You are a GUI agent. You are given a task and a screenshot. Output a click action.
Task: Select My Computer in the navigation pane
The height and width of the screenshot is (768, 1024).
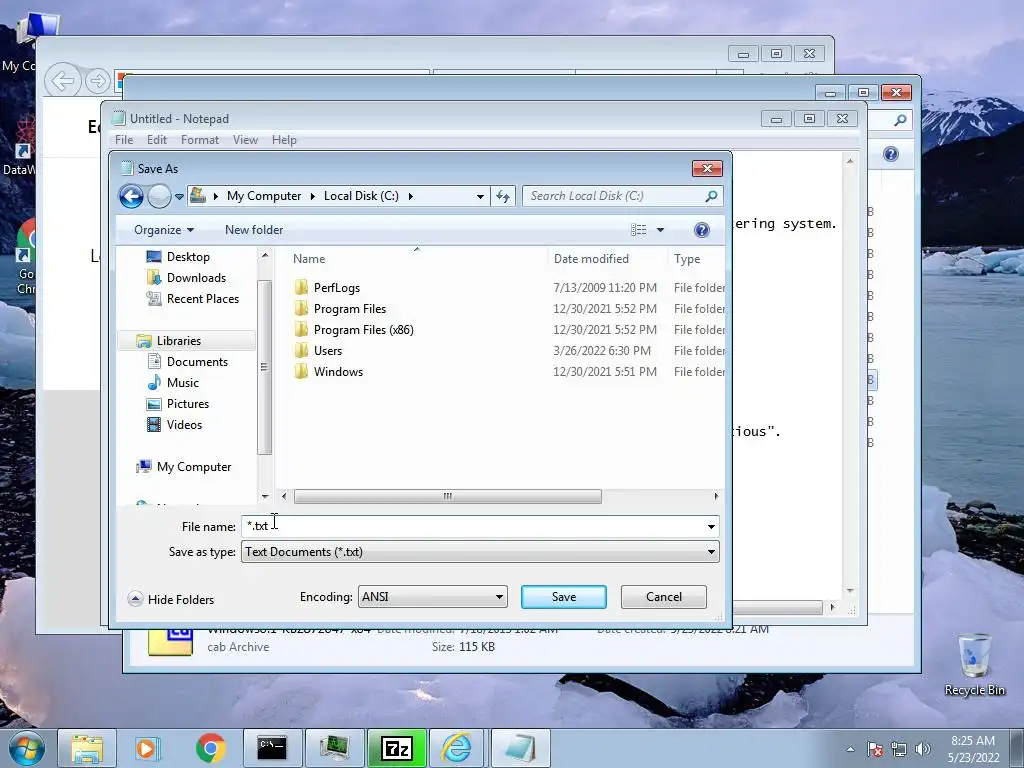click(x=193, y=467)
